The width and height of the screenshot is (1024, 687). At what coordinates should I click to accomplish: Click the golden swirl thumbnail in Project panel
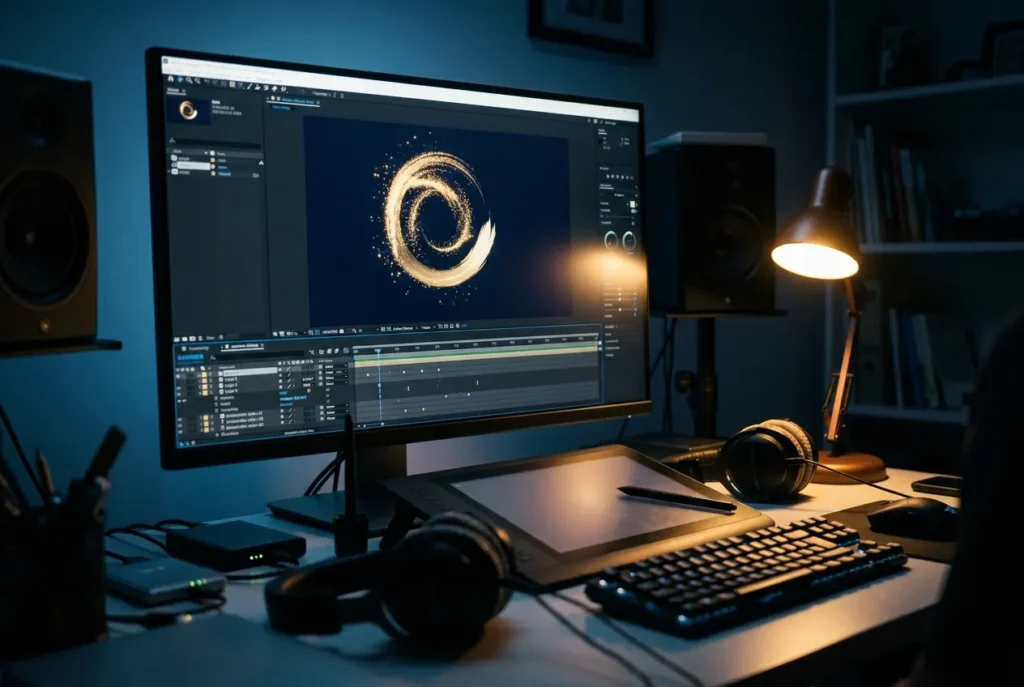(x=188, y=110)
